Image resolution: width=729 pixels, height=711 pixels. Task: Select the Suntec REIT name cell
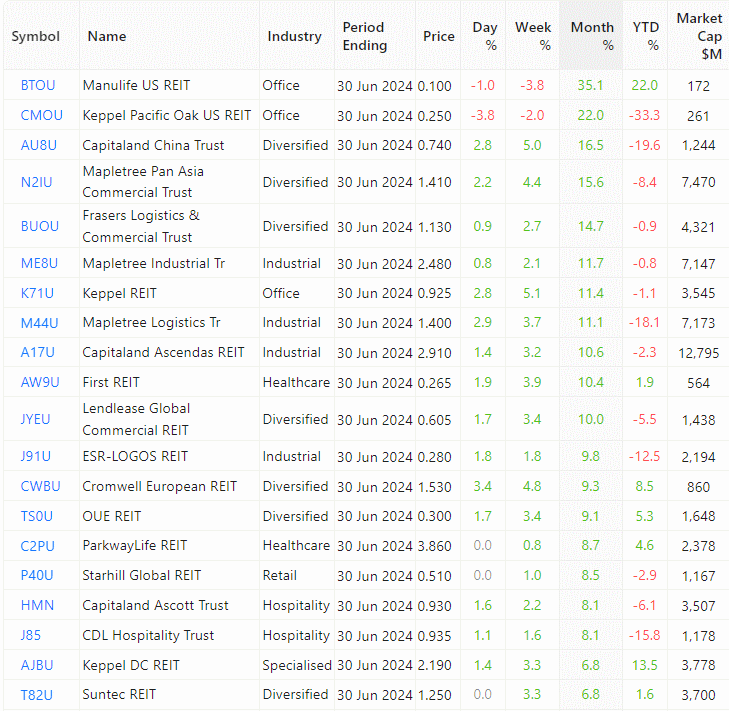119,695
